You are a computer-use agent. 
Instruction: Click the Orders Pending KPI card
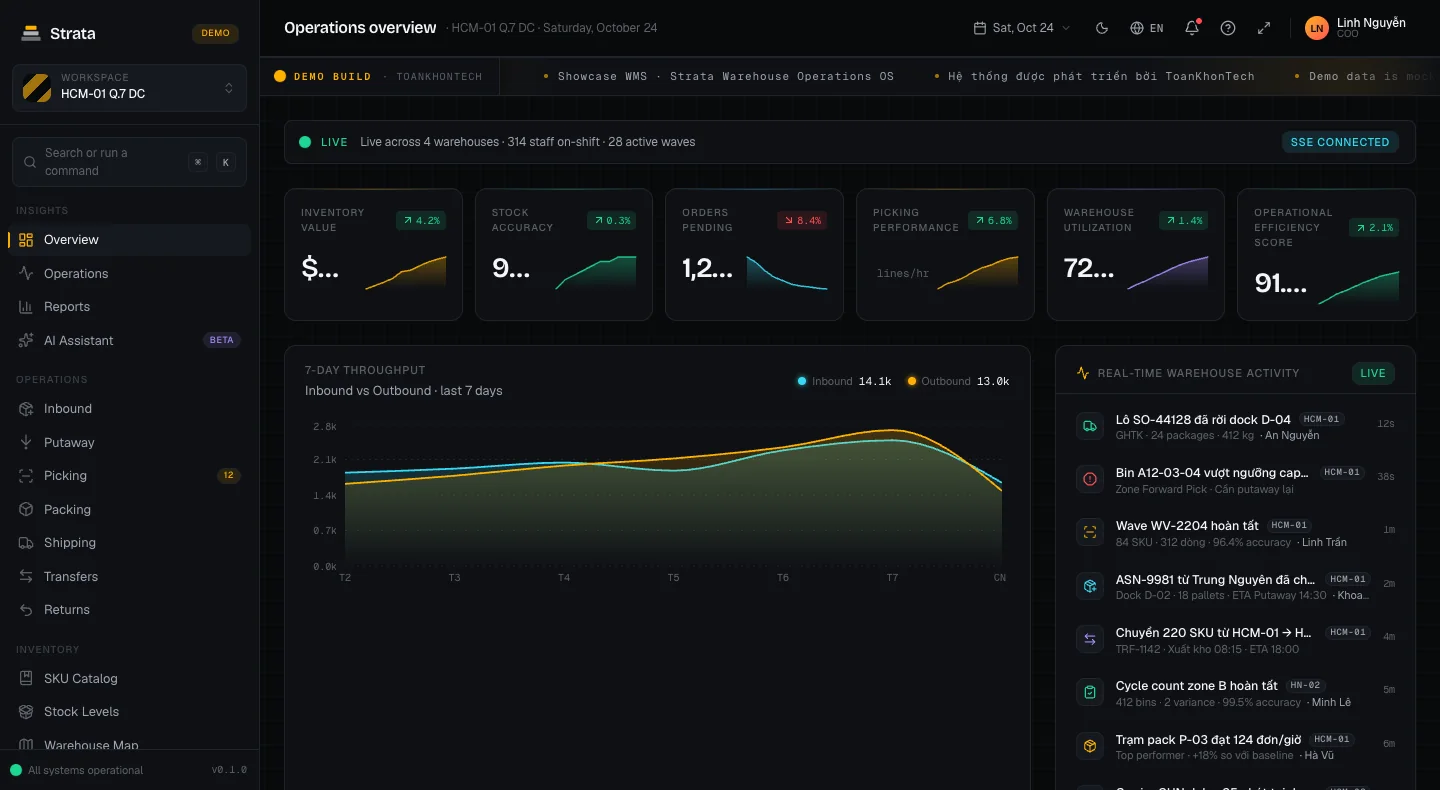754,255
